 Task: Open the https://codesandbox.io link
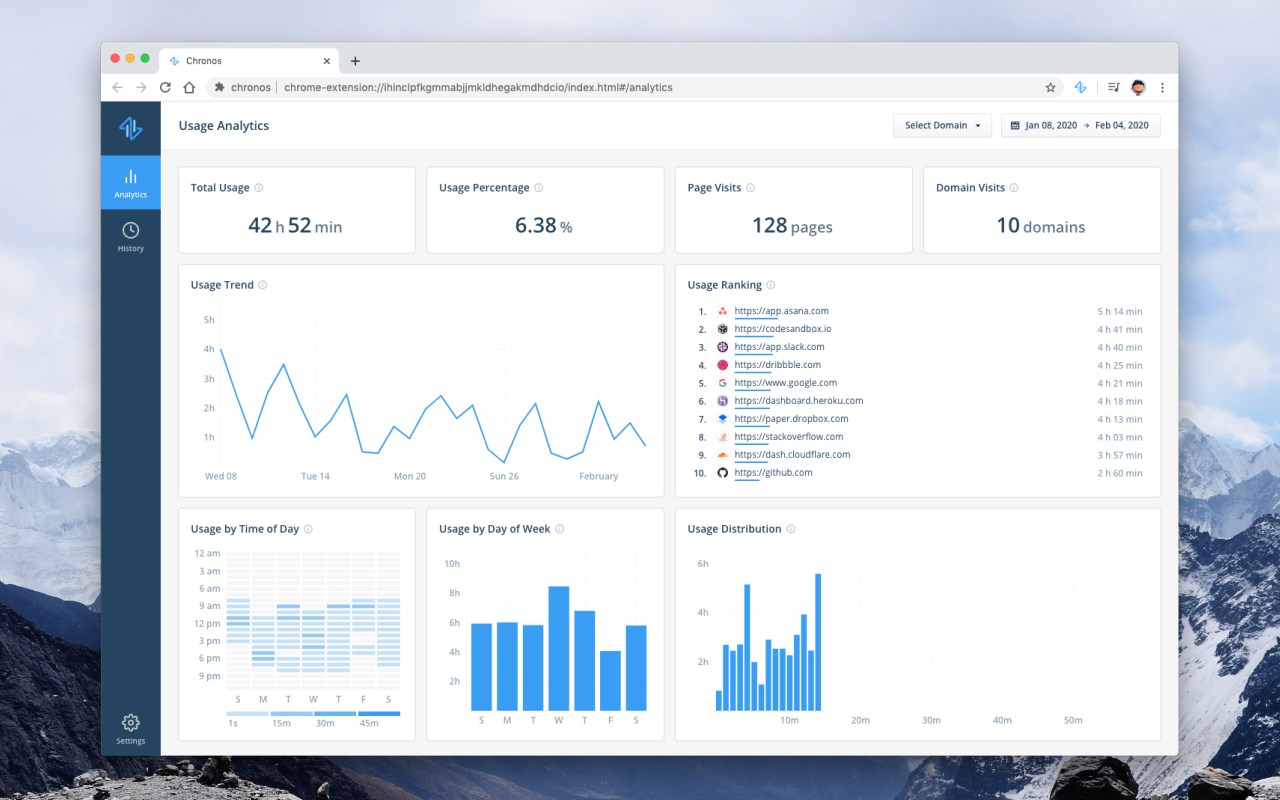[x=783, y=329]
